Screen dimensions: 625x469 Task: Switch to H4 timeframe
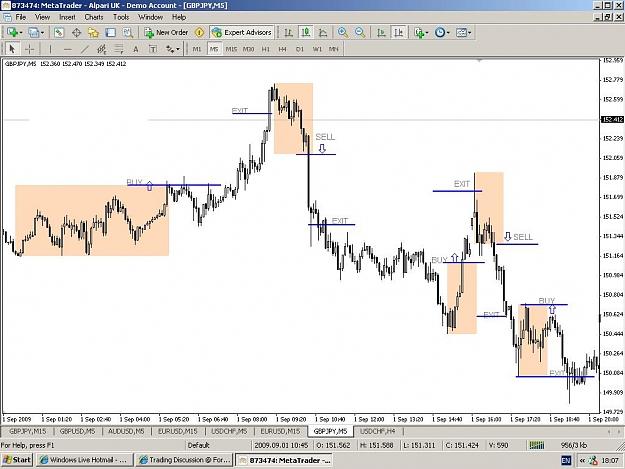(283, 49)
